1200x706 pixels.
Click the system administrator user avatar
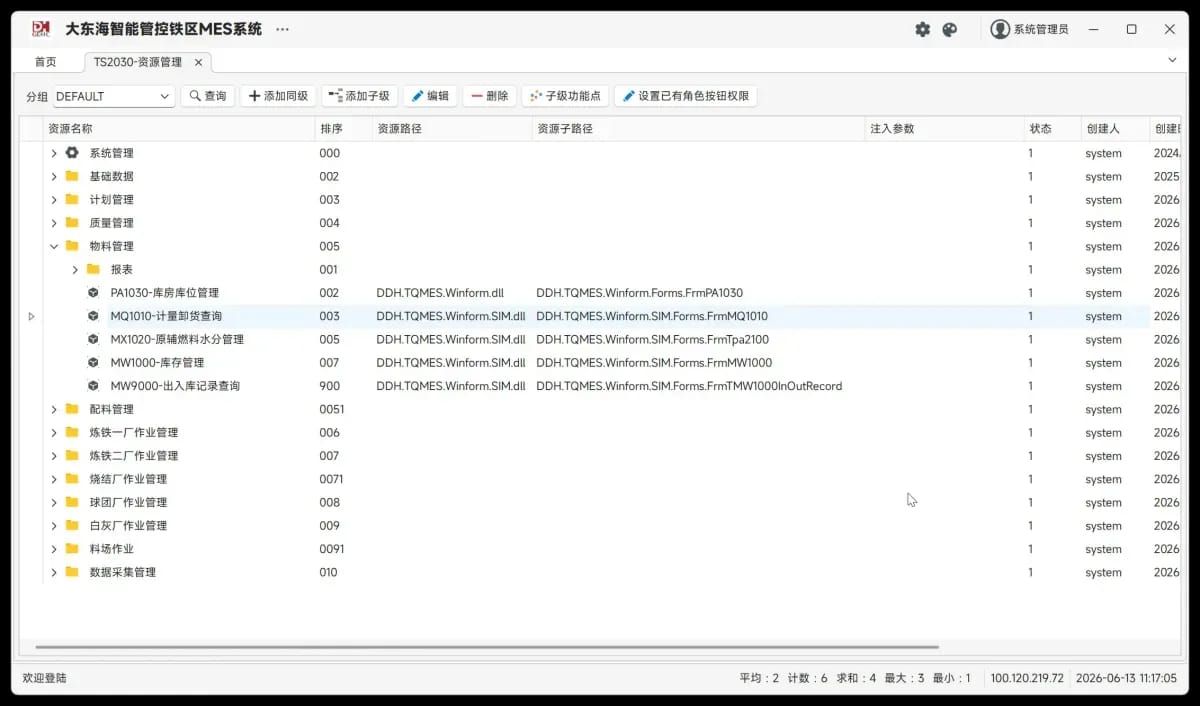[1000, 29]
